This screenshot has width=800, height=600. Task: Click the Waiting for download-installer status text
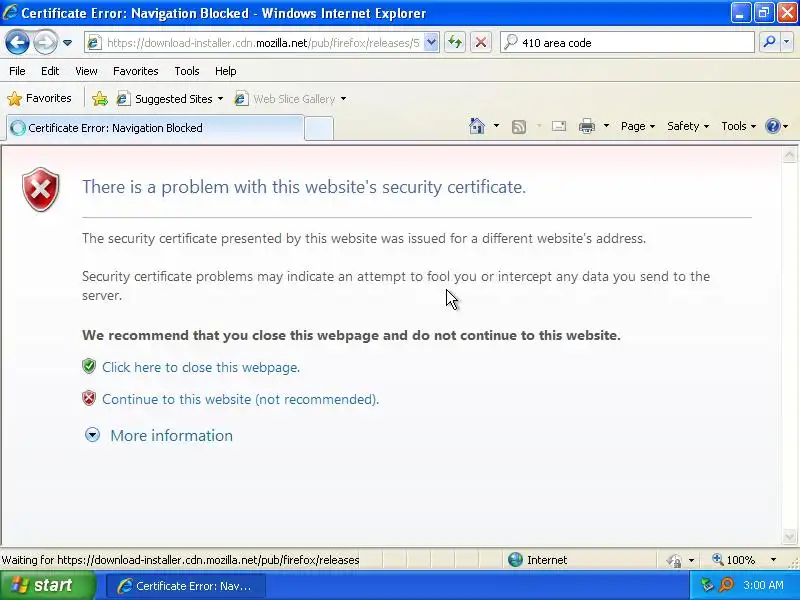(x=180, y=560)
